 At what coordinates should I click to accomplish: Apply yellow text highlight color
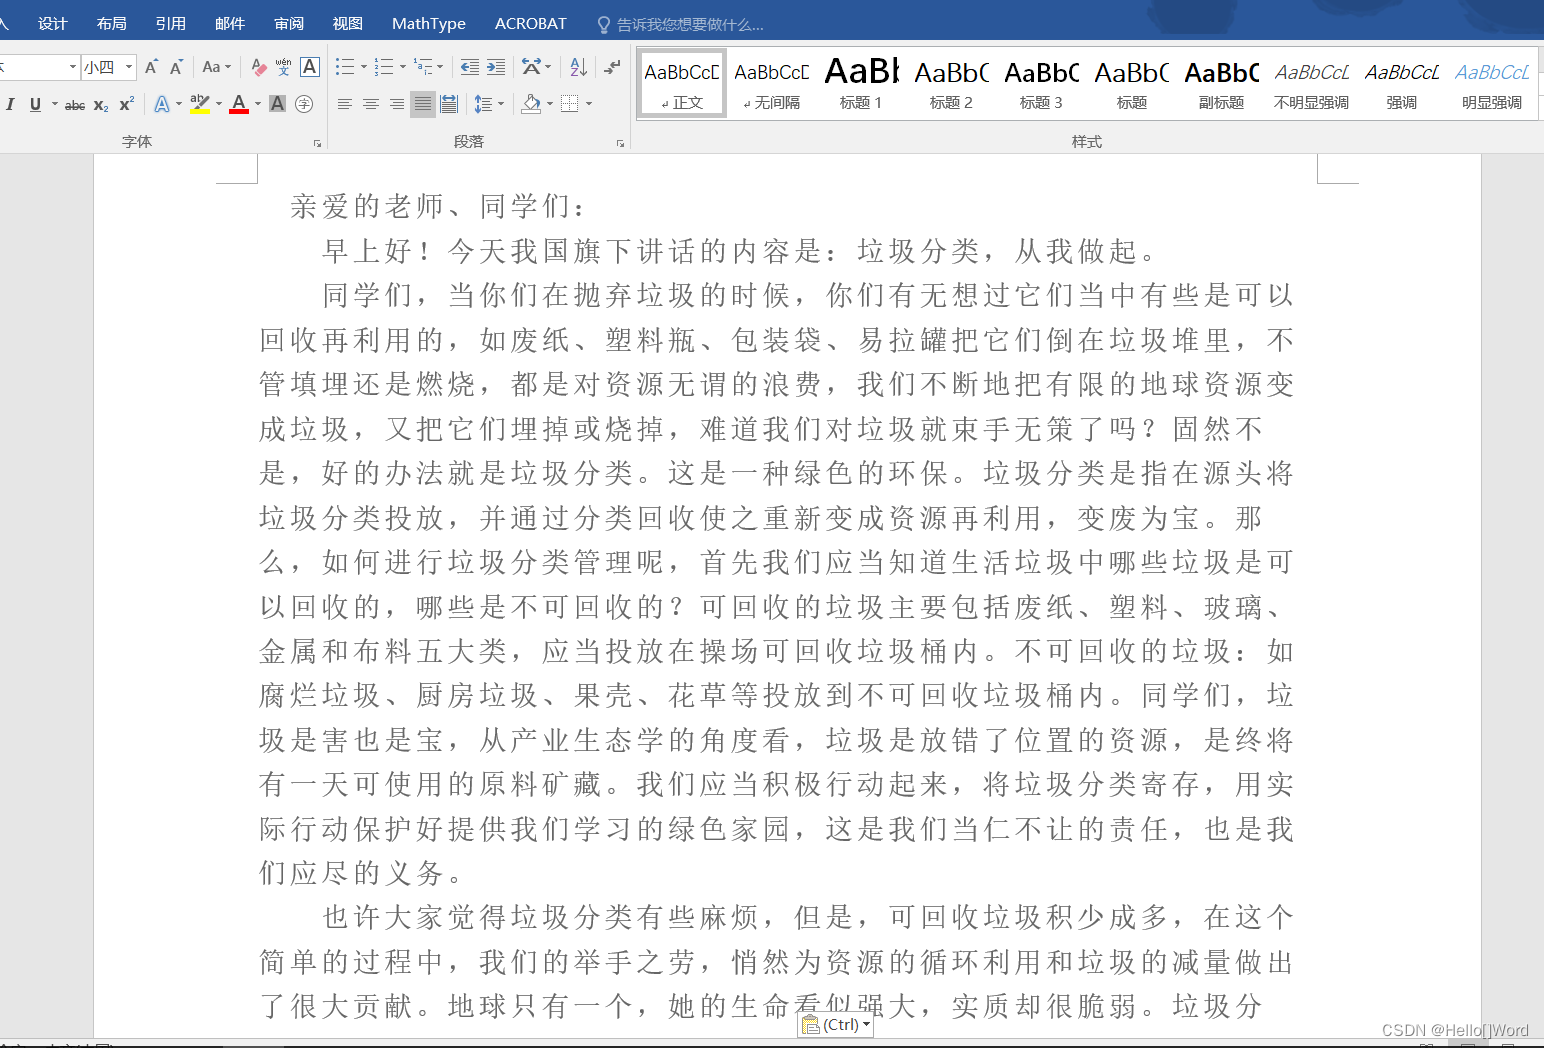point(200,104)
